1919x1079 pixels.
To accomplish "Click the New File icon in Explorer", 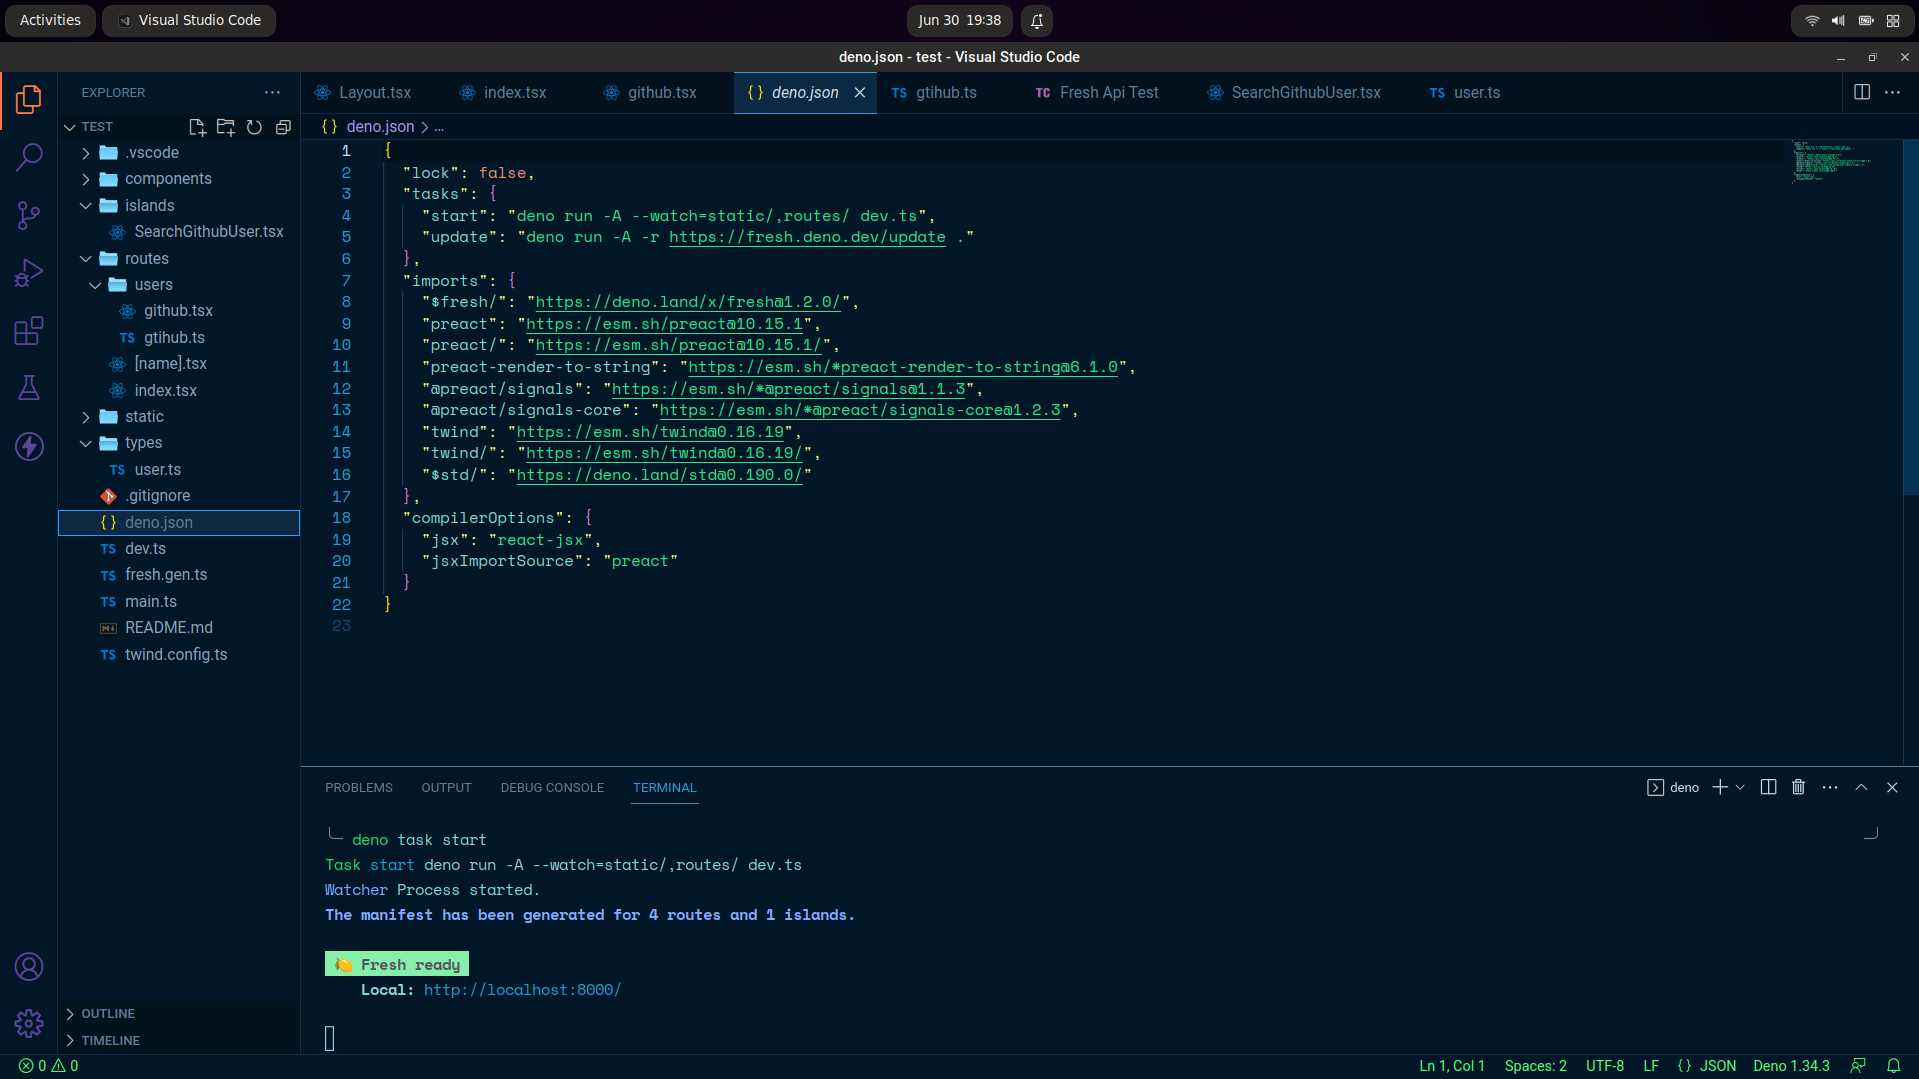I will pos(197,127).
